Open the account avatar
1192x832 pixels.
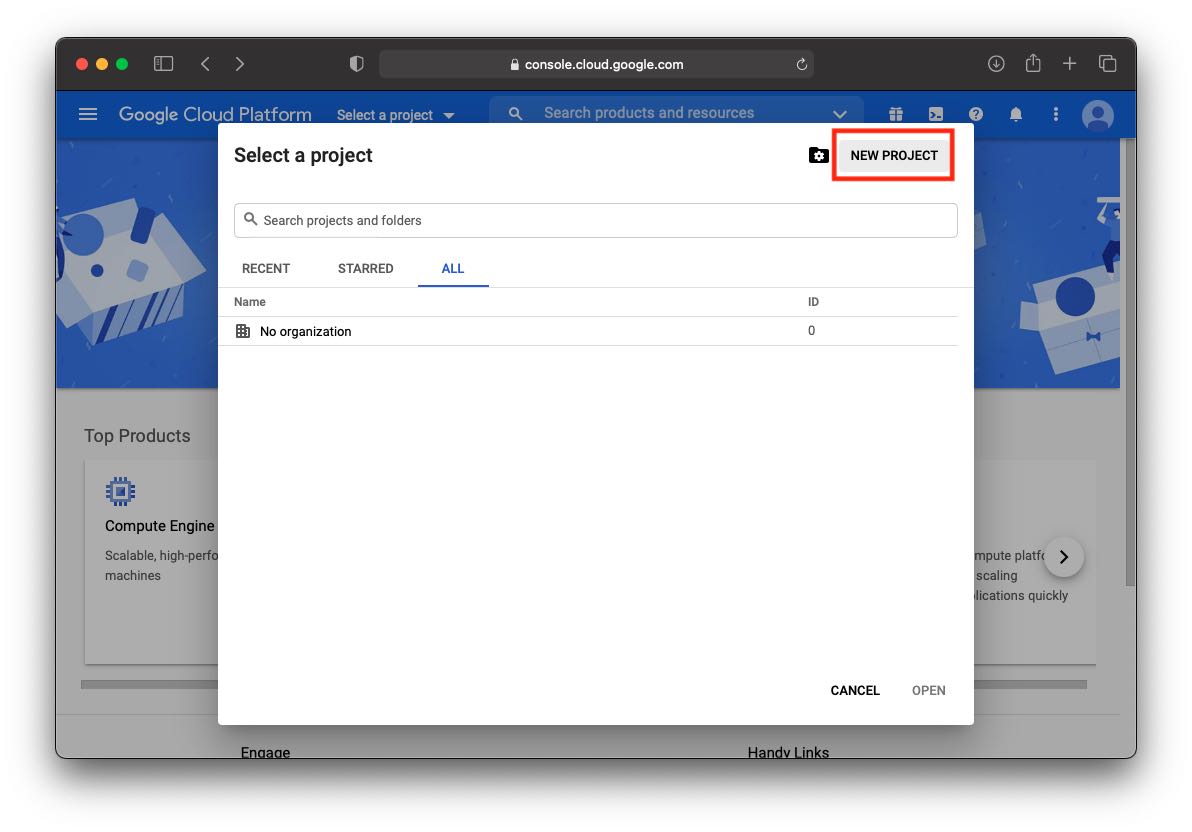tap(1098, 115)
